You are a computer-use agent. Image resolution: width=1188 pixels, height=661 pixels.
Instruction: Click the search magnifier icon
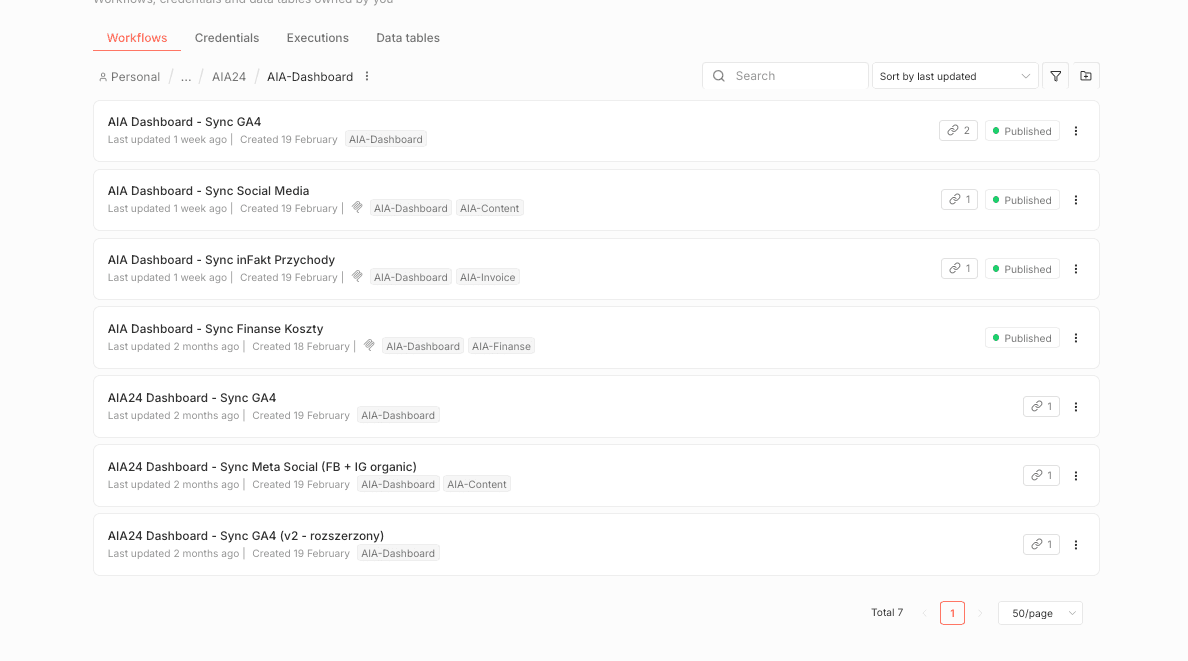719,76
